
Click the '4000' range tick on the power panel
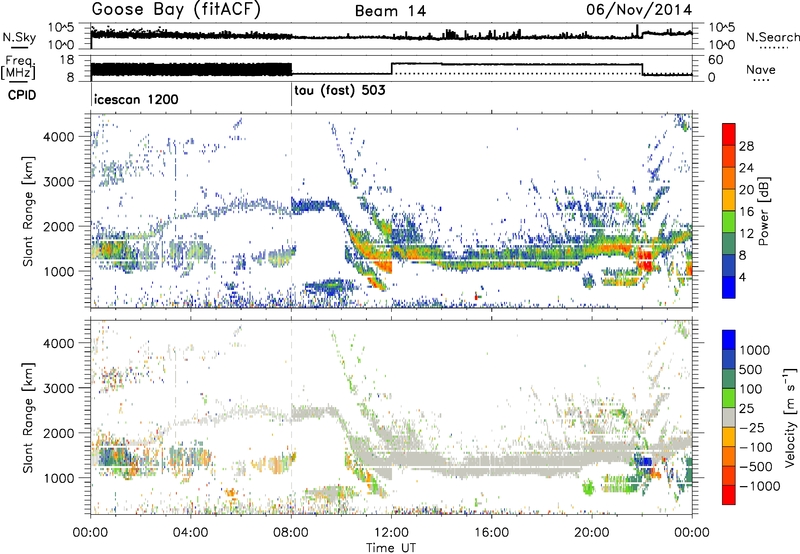[59, 137]
